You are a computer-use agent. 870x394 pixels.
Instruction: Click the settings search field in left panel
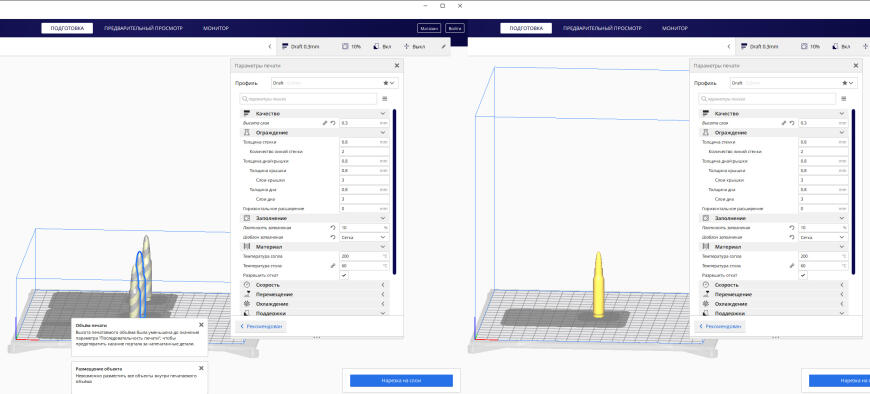click(x=308, y=99)
